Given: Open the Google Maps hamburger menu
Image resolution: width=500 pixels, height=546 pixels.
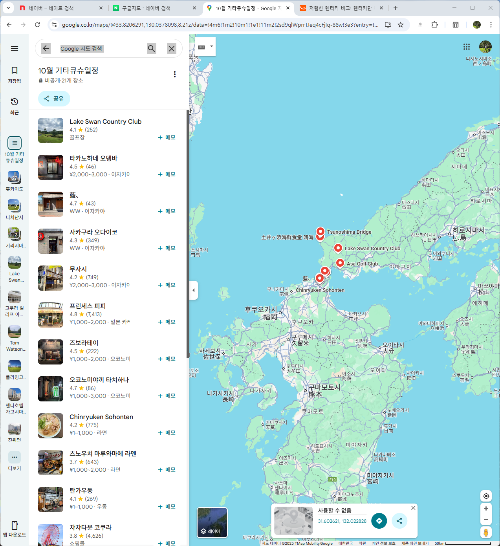Looking at the screenshot, I should click(14, 48).
